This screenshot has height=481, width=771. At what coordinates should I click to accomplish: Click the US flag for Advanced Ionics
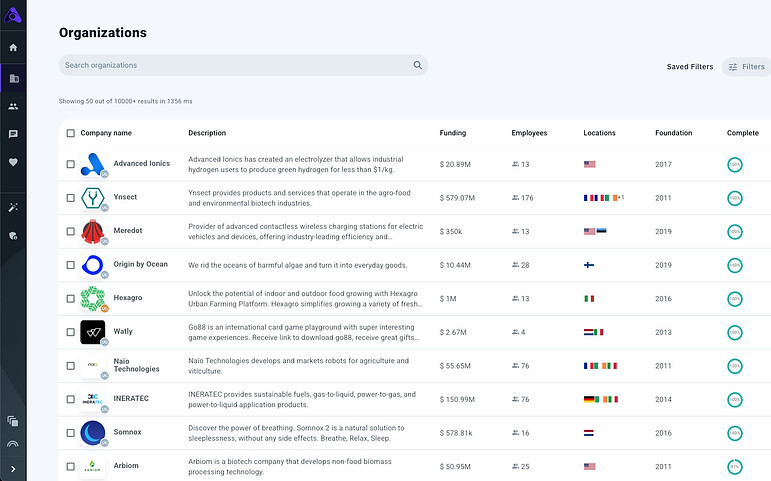pyautogui.click(x=590, y=164)
